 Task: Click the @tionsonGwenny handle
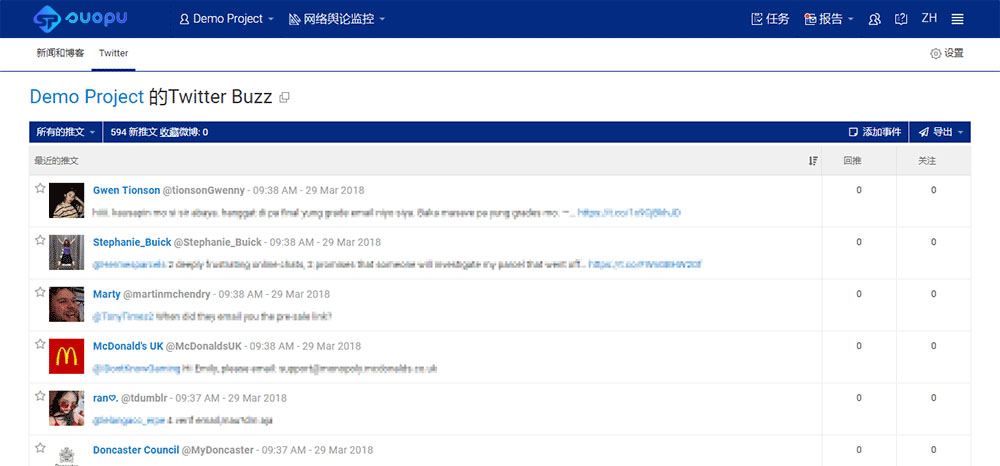[x=203, y=190]
